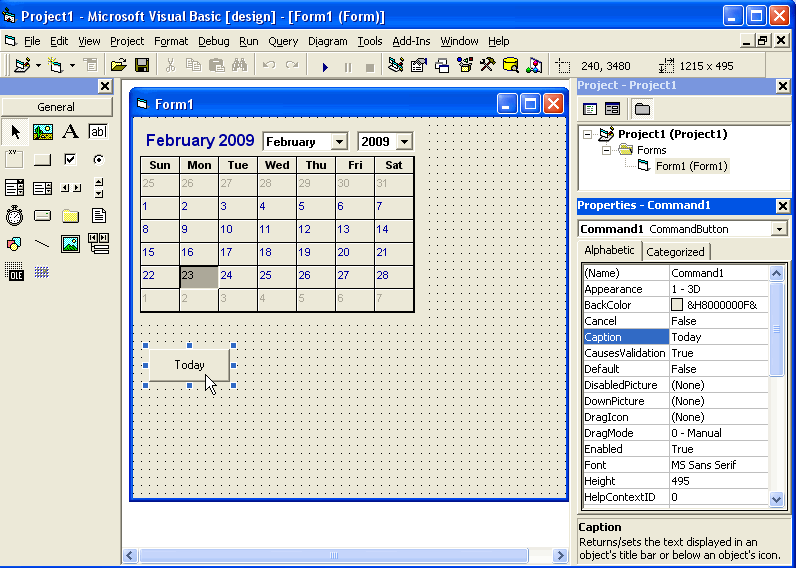Viewport: 796px width, 568px height.
Task: Switch to the Categorized properties tab
Action: [675, 252]
